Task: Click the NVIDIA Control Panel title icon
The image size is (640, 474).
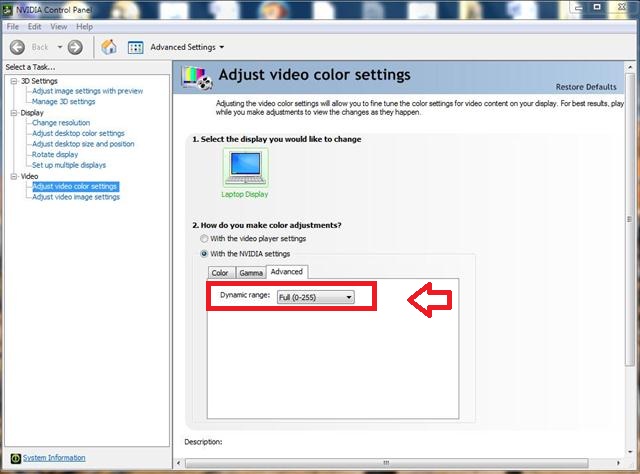Action: [x=7, y=10]
